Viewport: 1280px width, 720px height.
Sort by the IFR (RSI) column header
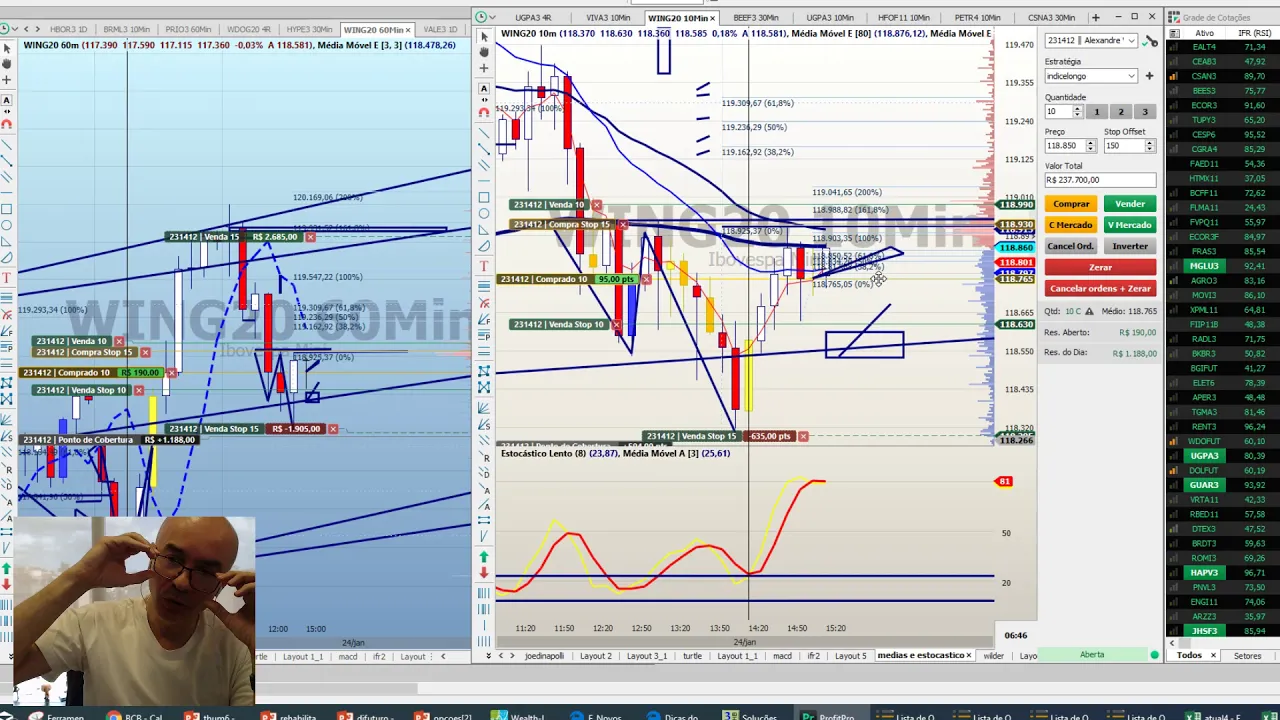tap(1253, 33)
